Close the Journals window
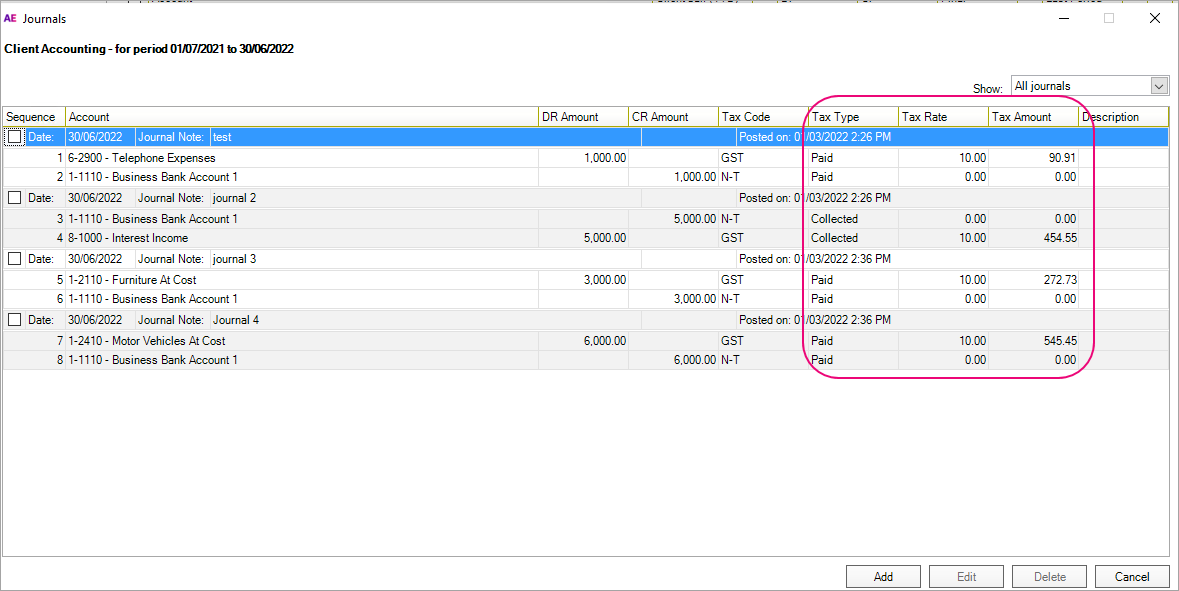This screenshot has height=591, width=1179. click(x=1155, y=18)
